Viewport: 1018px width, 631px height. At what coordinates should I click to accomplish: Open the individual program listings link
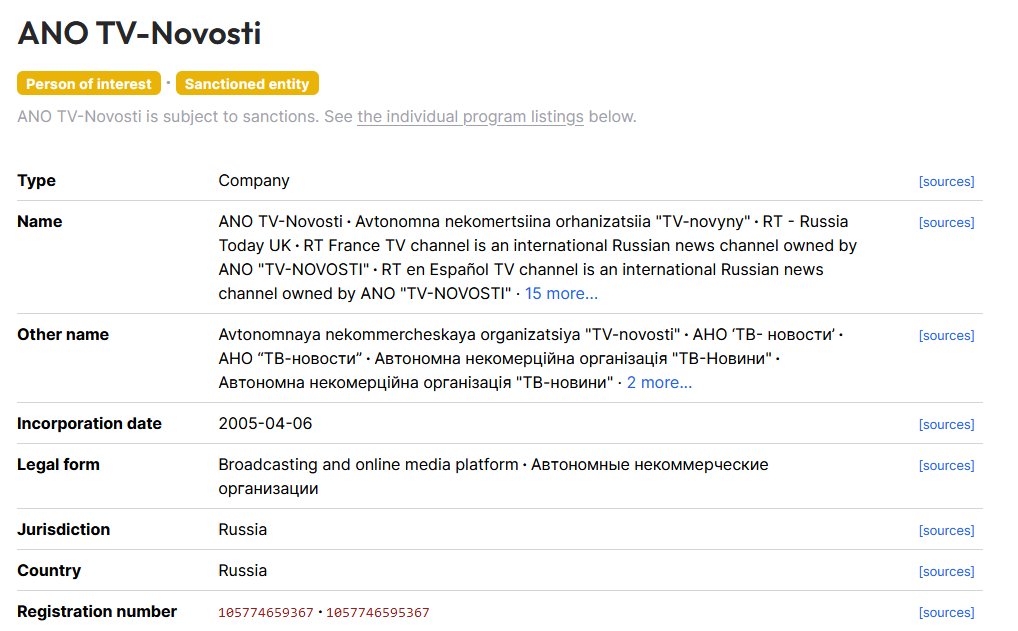470,117
